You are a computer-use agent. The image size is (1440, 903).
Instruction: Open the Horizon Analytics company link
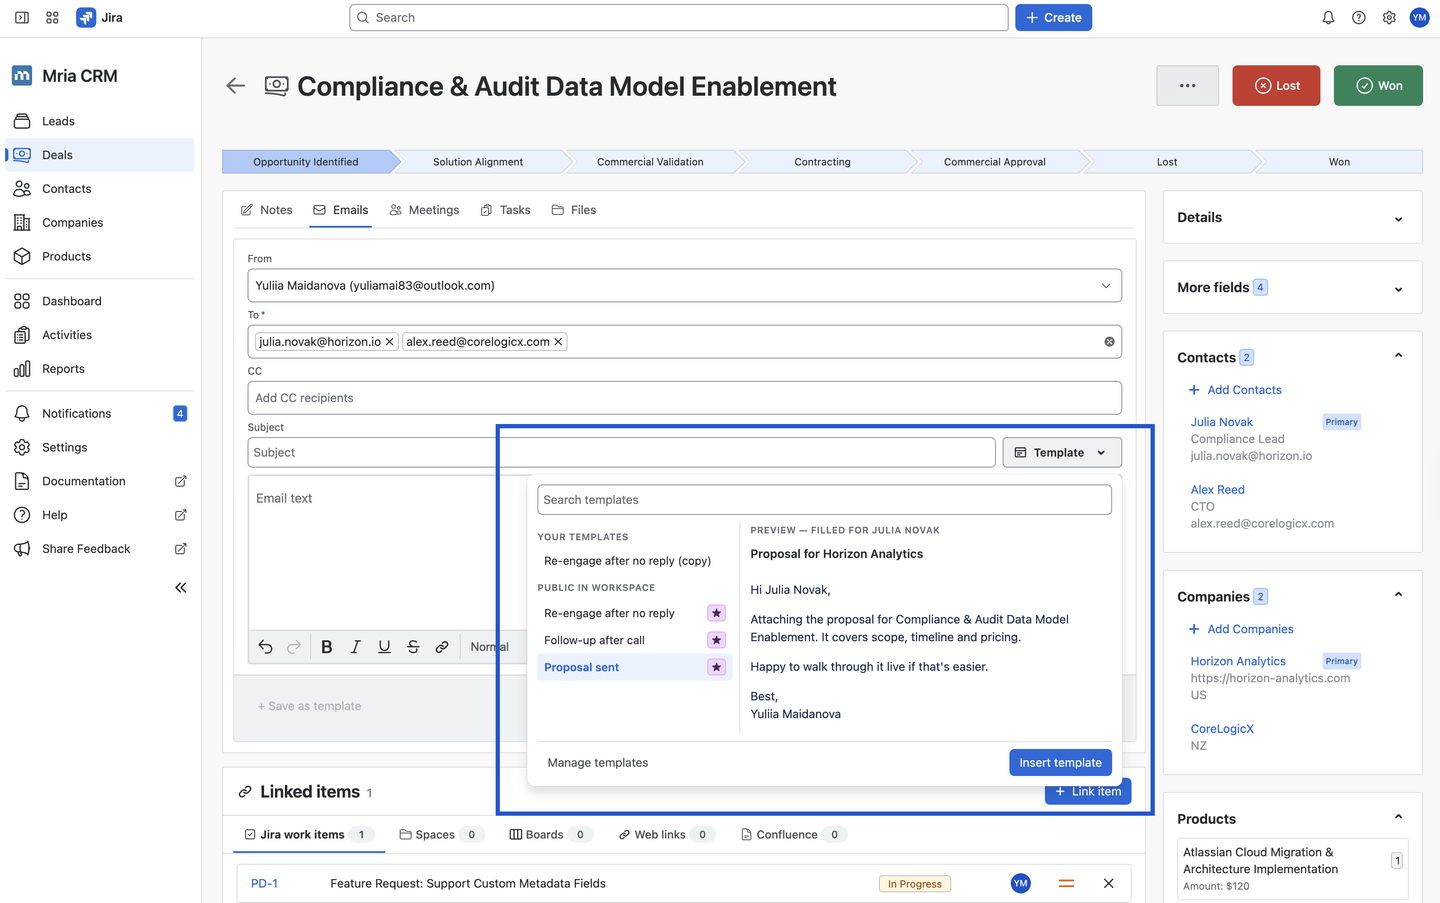tap(1238, 661)
